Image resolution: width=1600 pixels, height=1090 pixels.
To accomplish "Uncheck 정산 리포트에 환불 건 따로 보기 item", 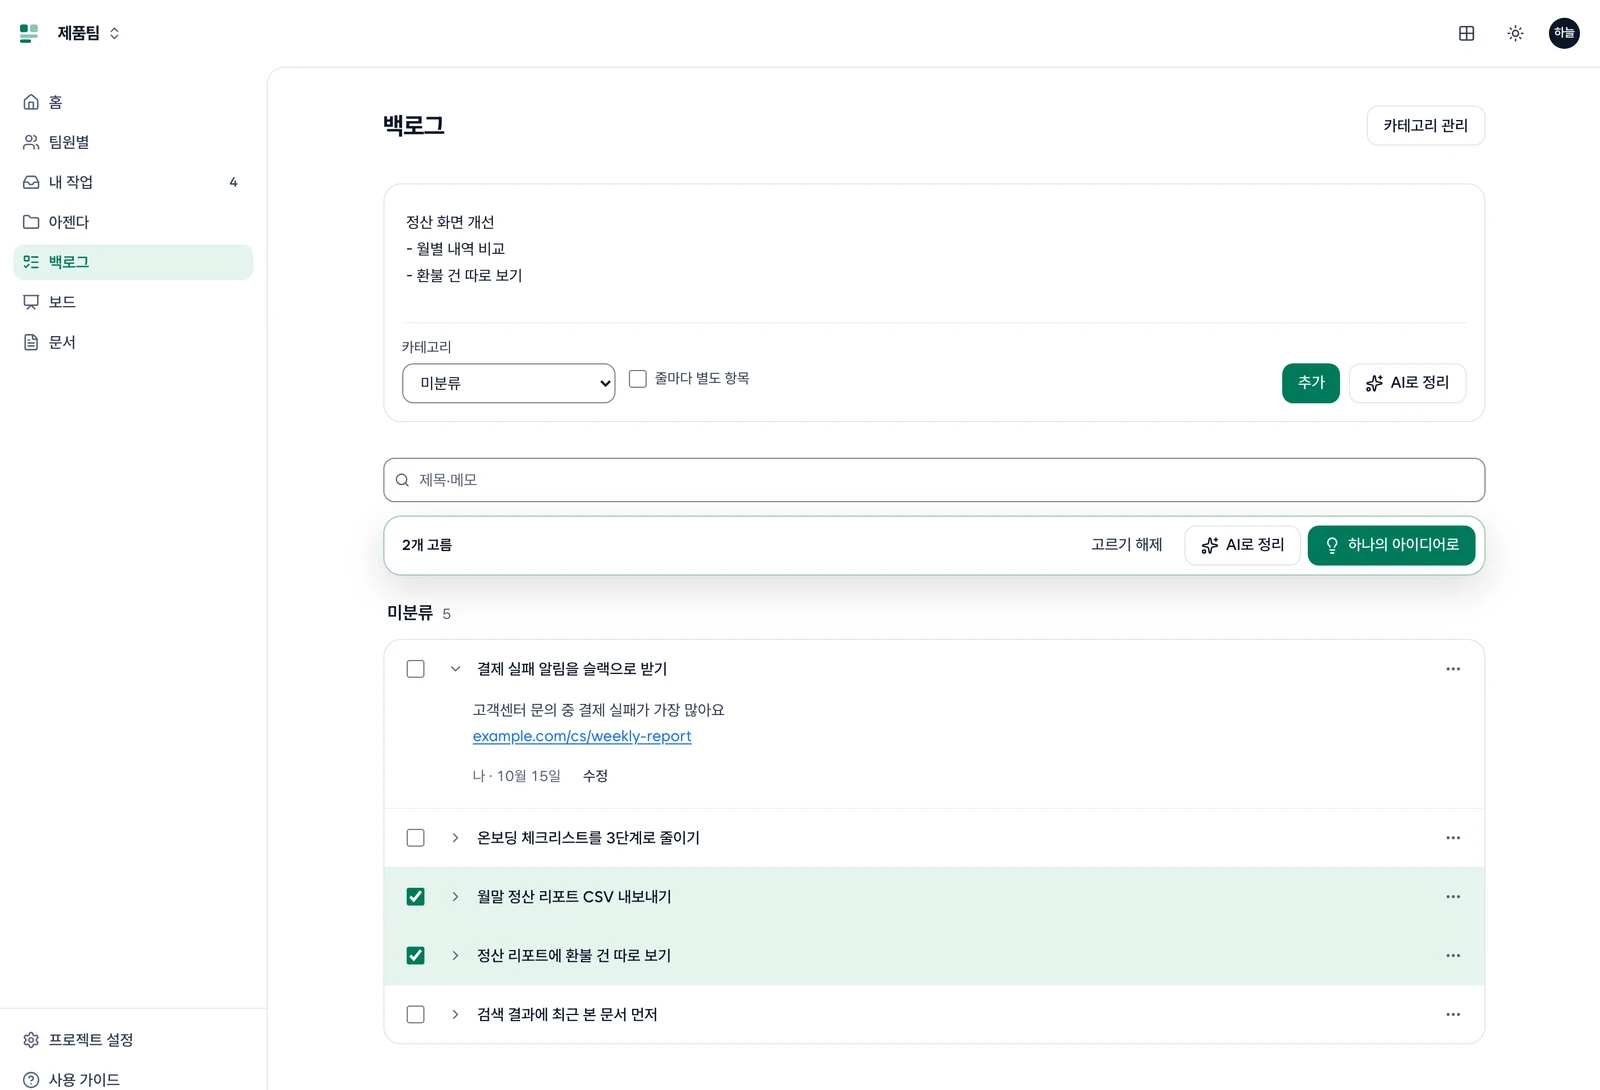I will point(416,956).
